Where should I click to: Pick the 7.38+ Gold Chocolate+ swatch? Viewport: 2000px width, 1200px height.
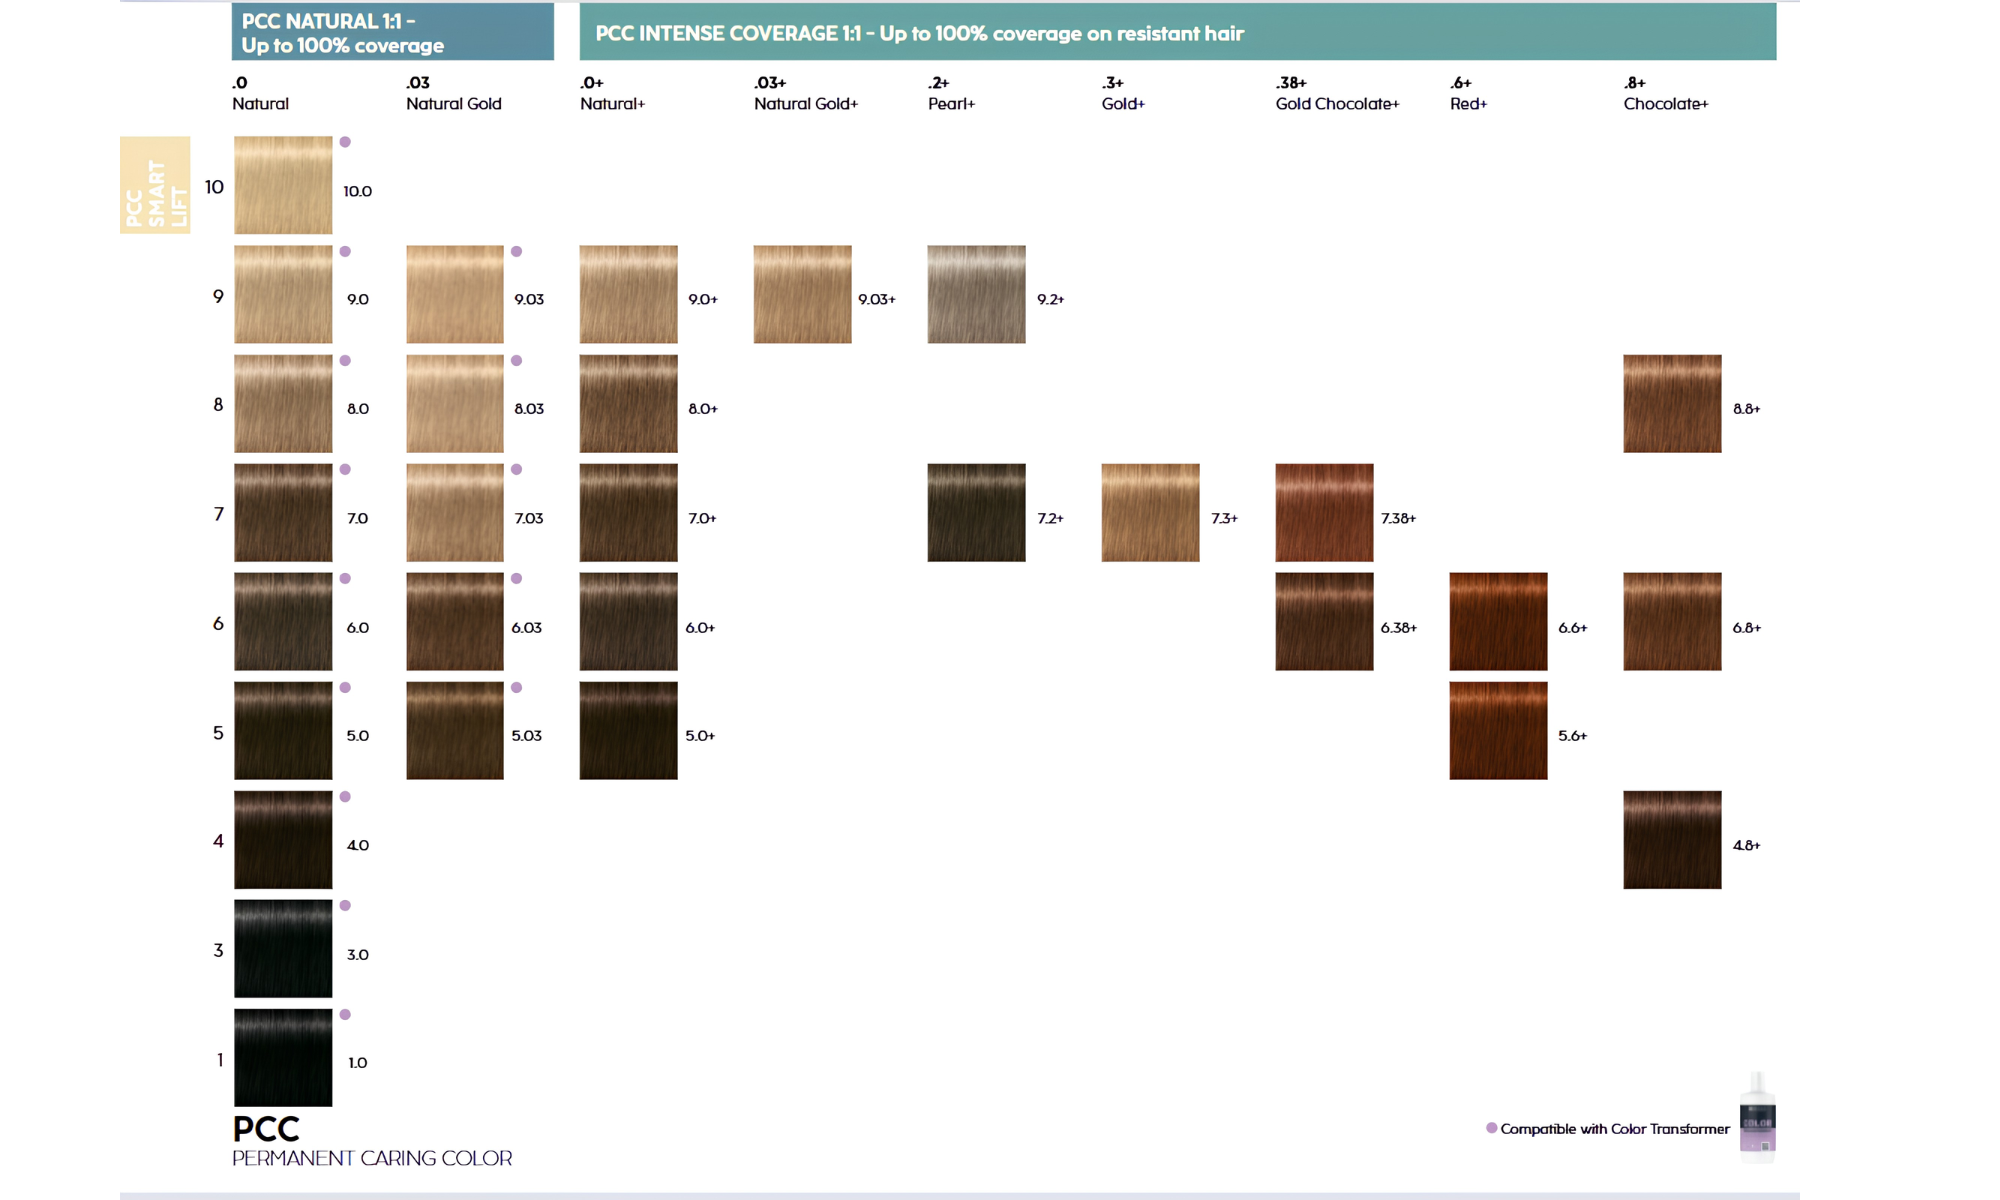click(1324, 512)
